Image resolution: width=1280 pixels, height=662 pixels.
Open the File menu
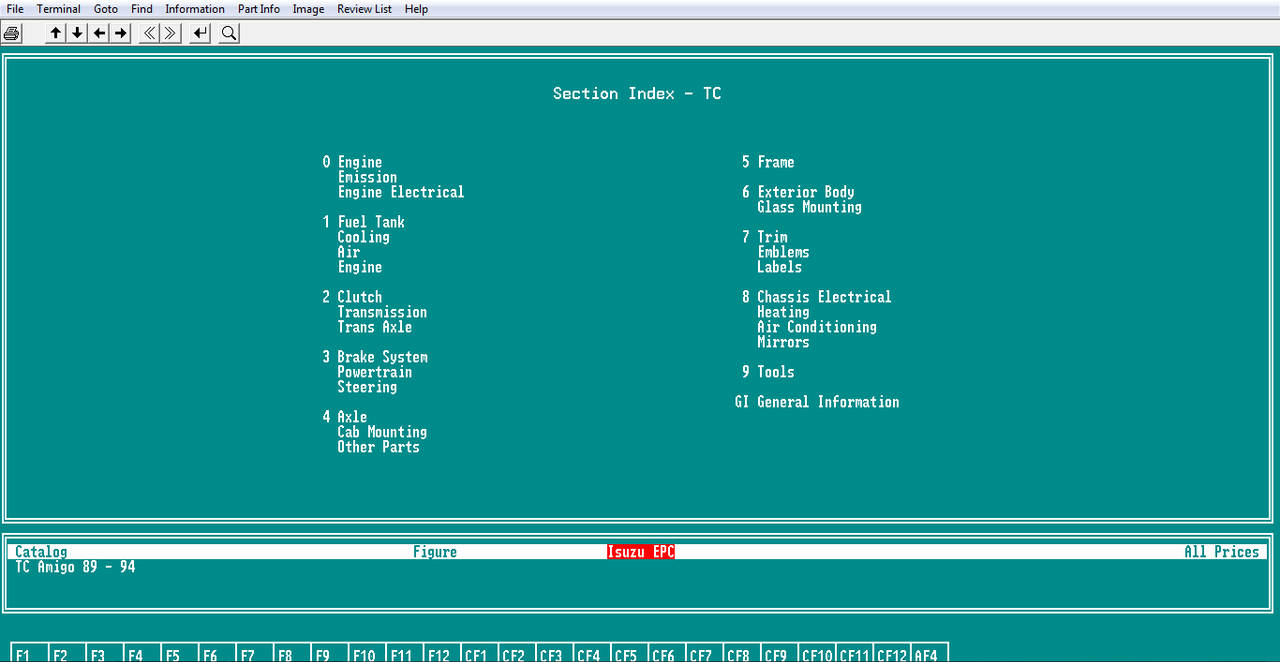click(x=15, y=9)
